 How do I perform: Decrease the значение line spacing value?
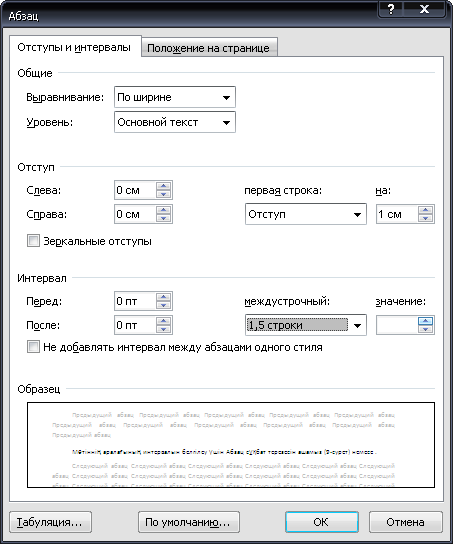click(x=425, y=329)
